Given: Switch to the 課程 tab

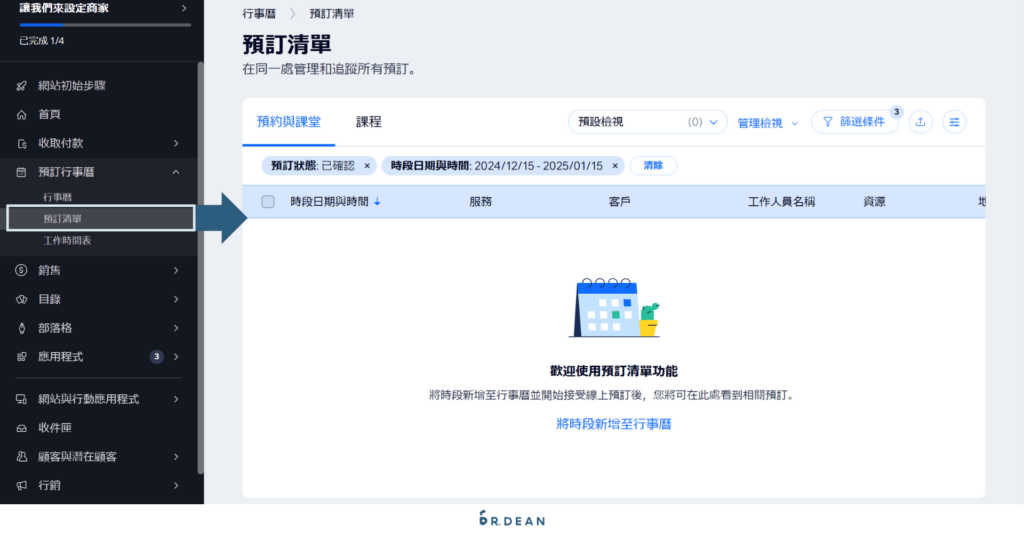Looking at the screenshot, I should pyautogui.click(x=368, y=122).
